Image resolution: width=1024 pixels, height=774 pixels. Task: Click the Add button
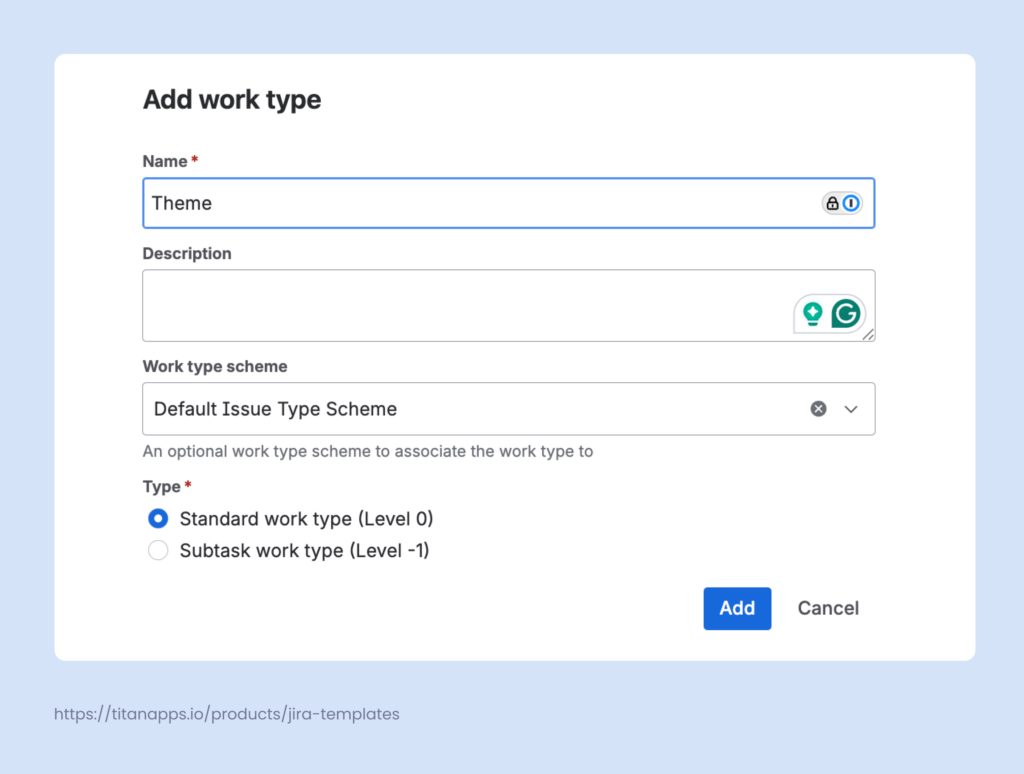[x=737, y=608]
